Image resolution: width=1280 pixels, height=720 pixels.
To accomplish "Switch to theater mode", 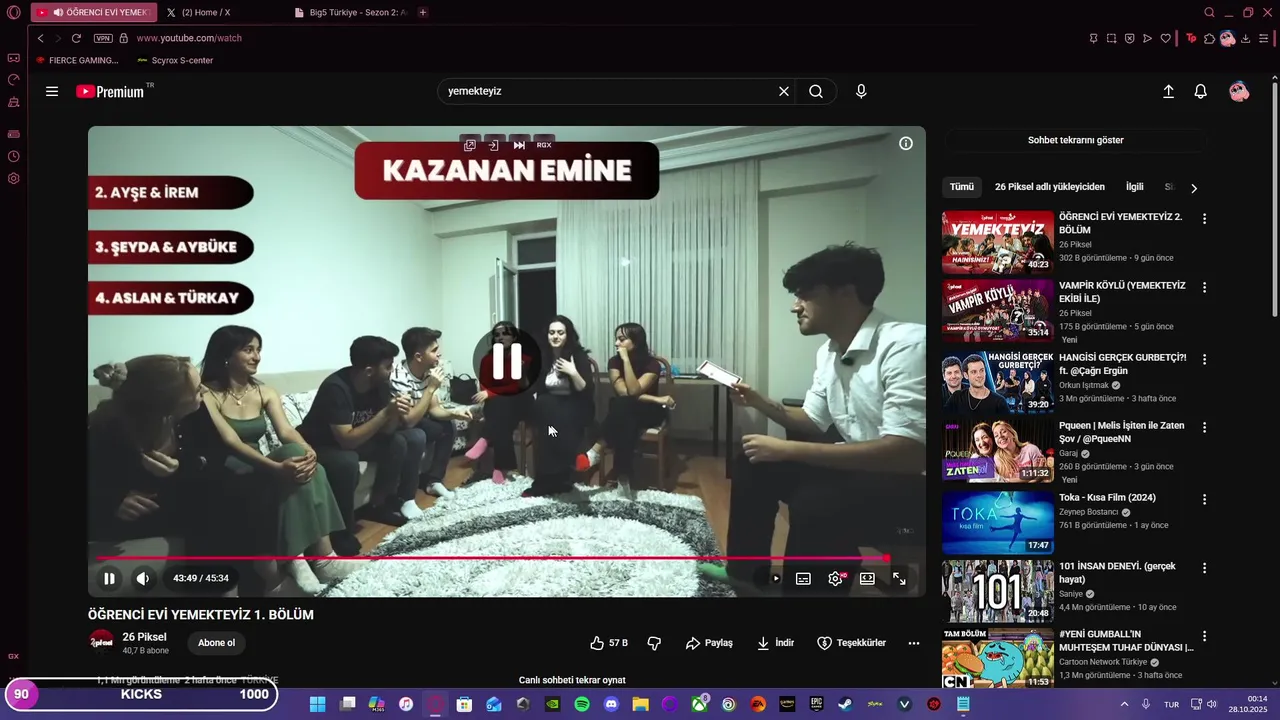I will tap(867, 578).
